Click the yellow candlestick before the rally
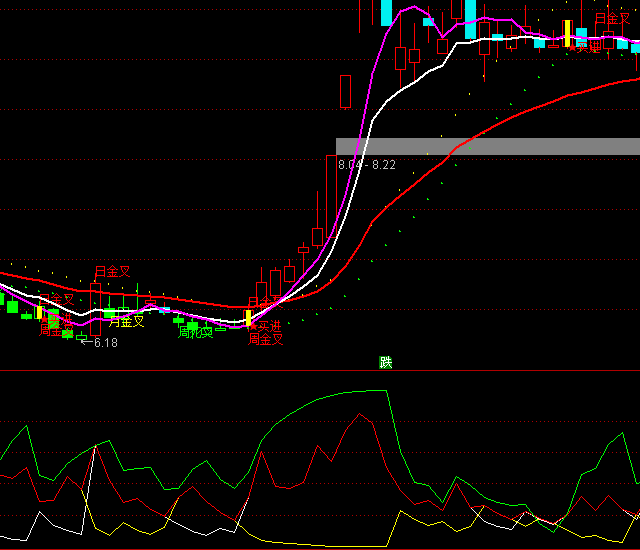The width and height of the screenshot is (640, 550). 248,318
